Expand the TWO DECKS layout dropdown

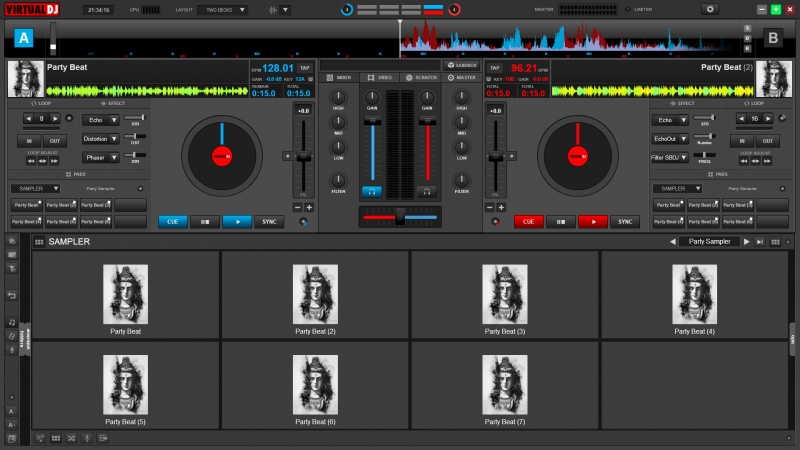(222, 10)
